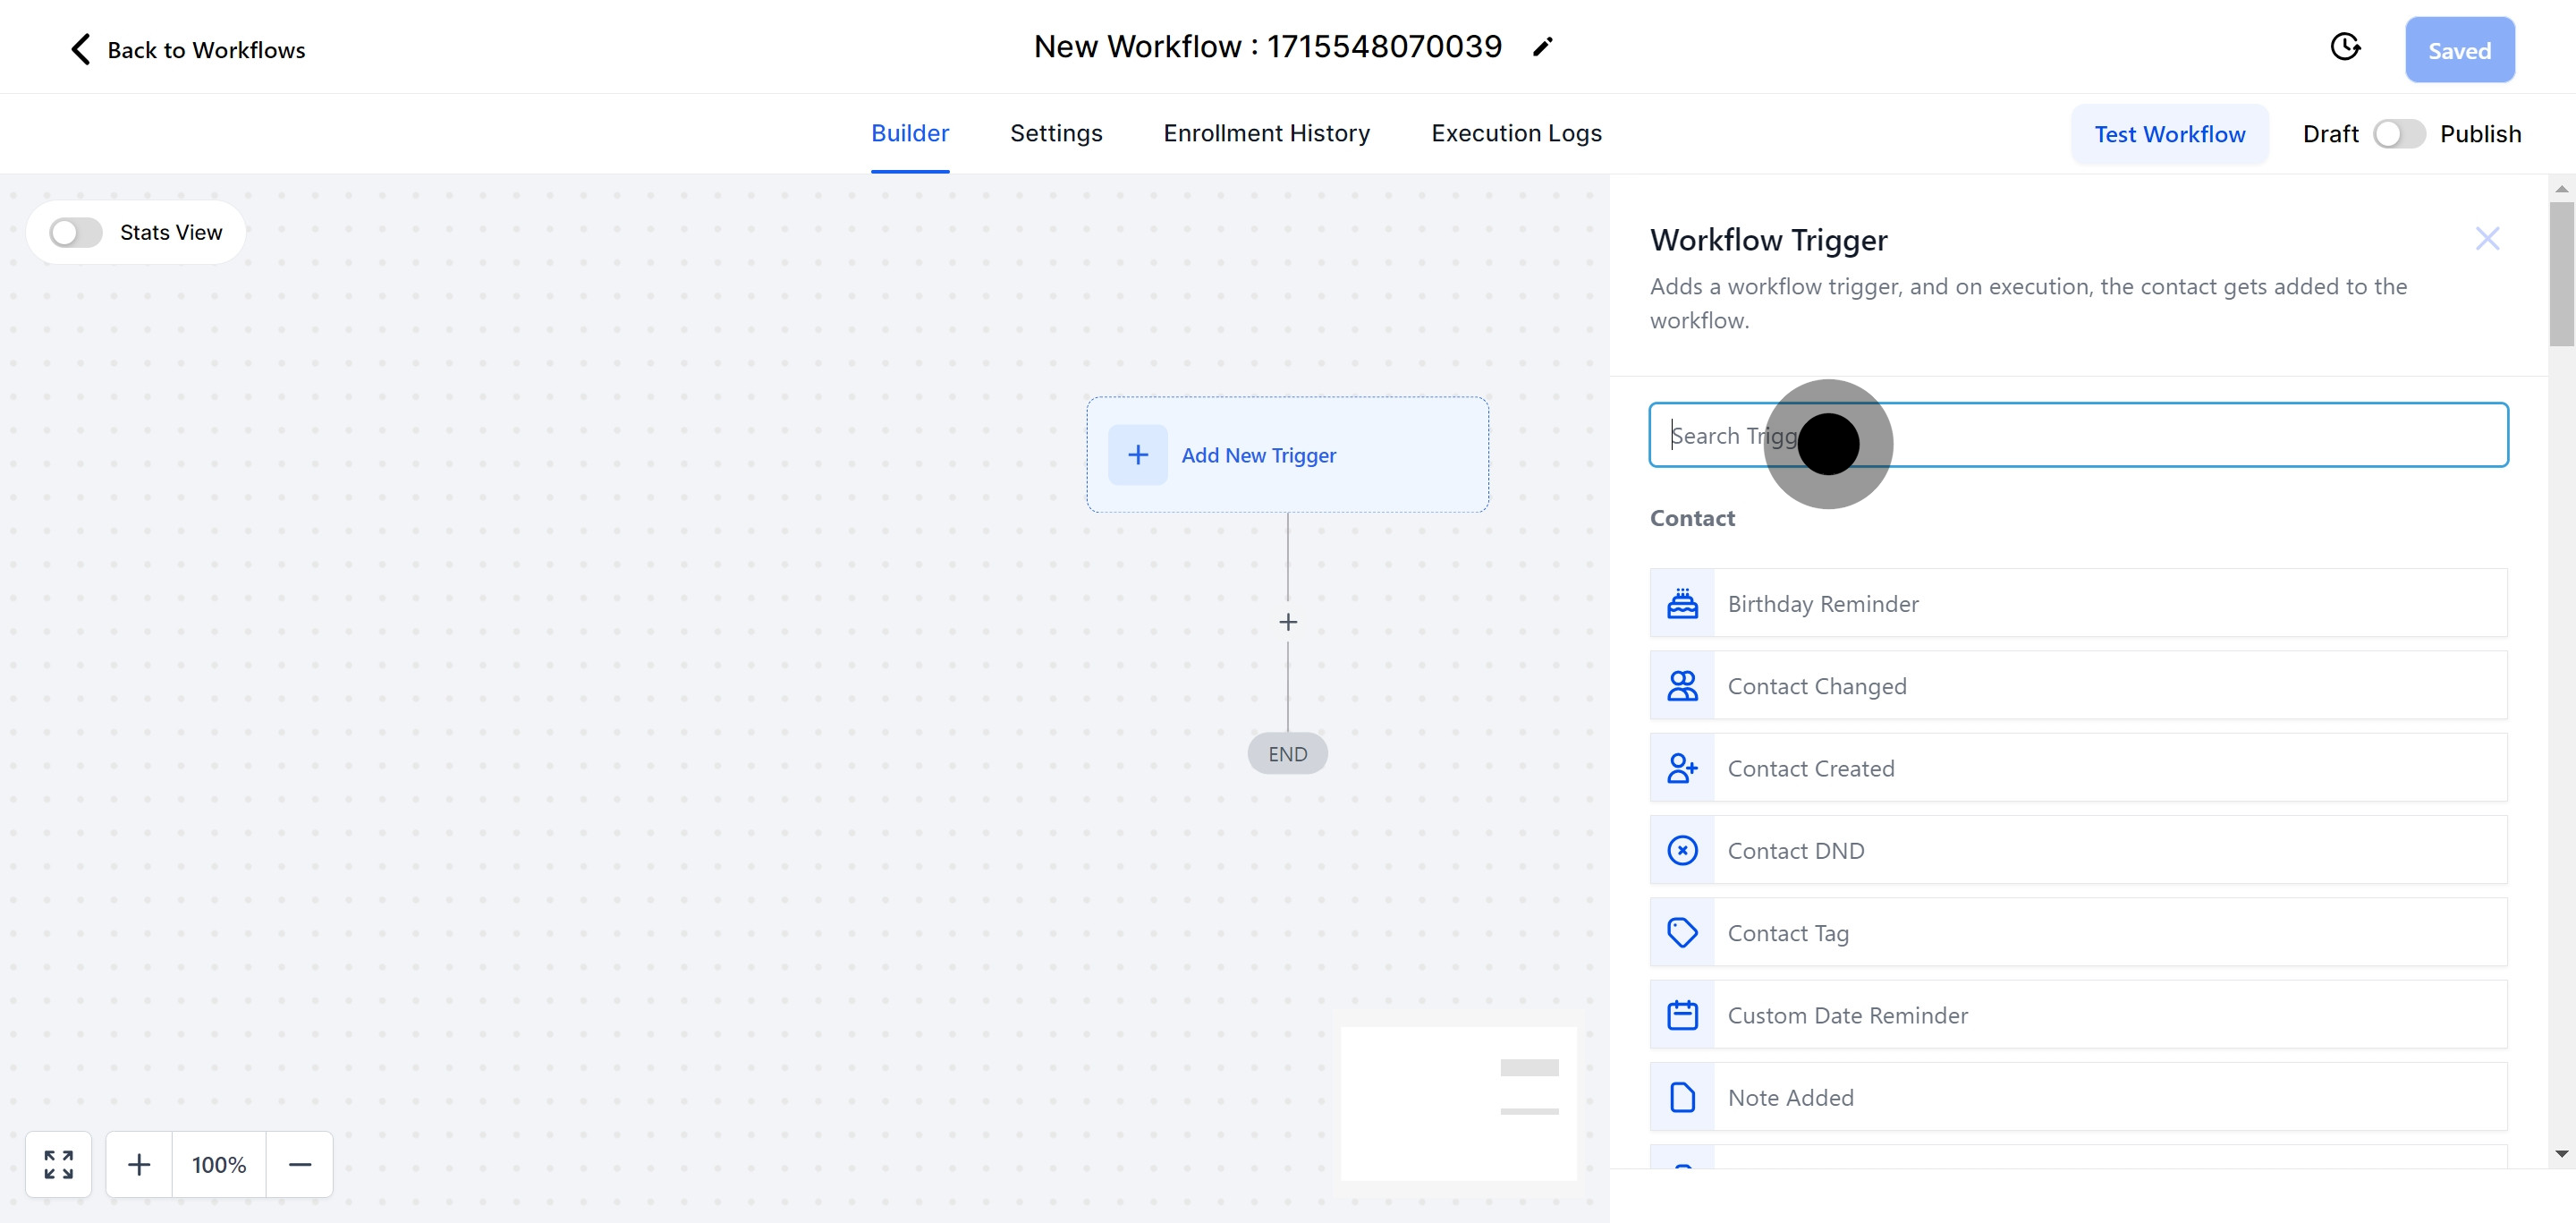Zoom out with the minus icon
Screen dimensions: 2576x1223
[300, 1164]
